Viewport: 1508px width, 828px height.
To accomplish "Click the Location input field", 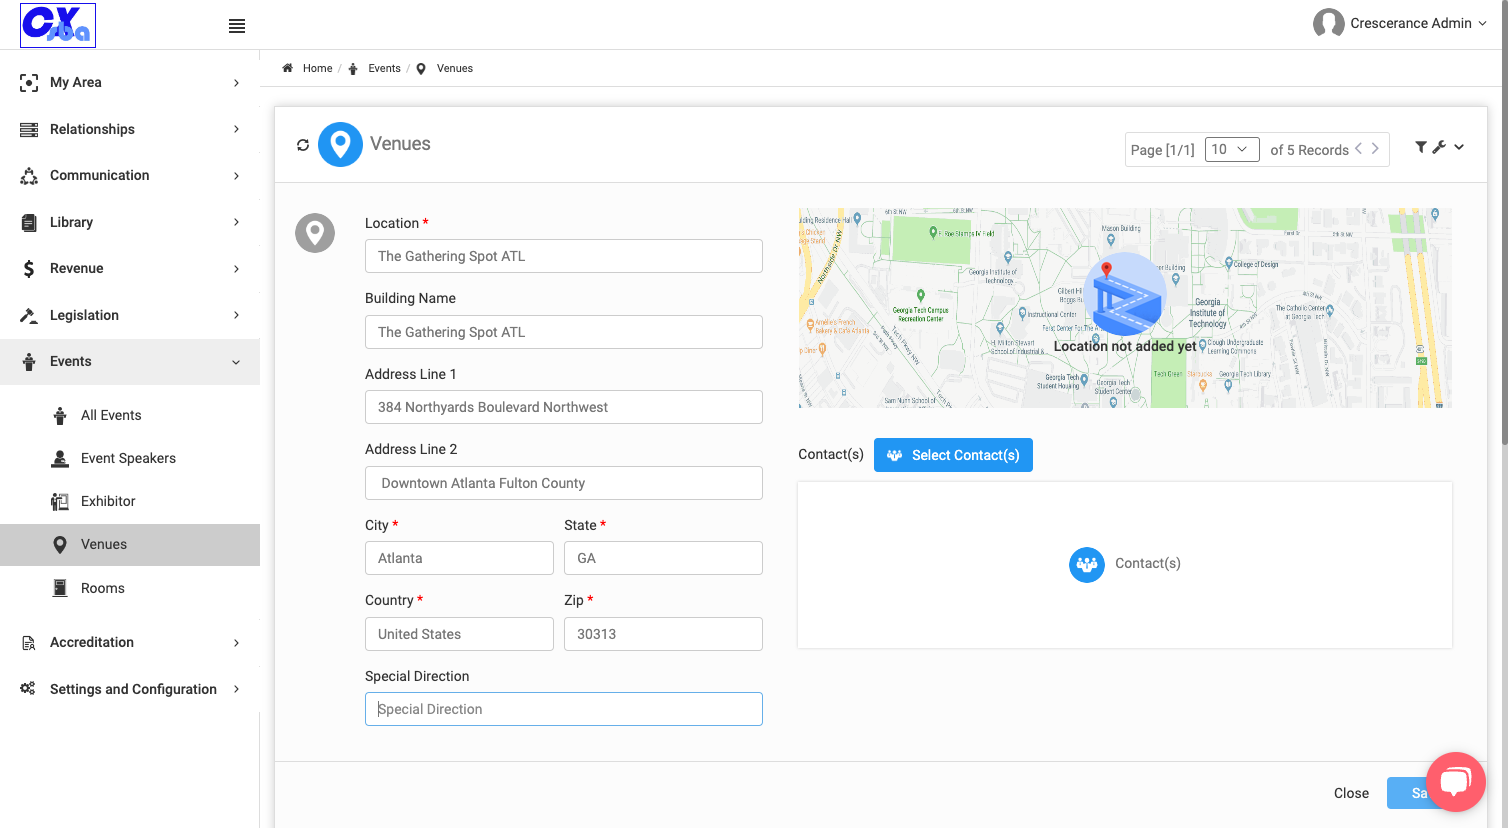I will 564,256.
